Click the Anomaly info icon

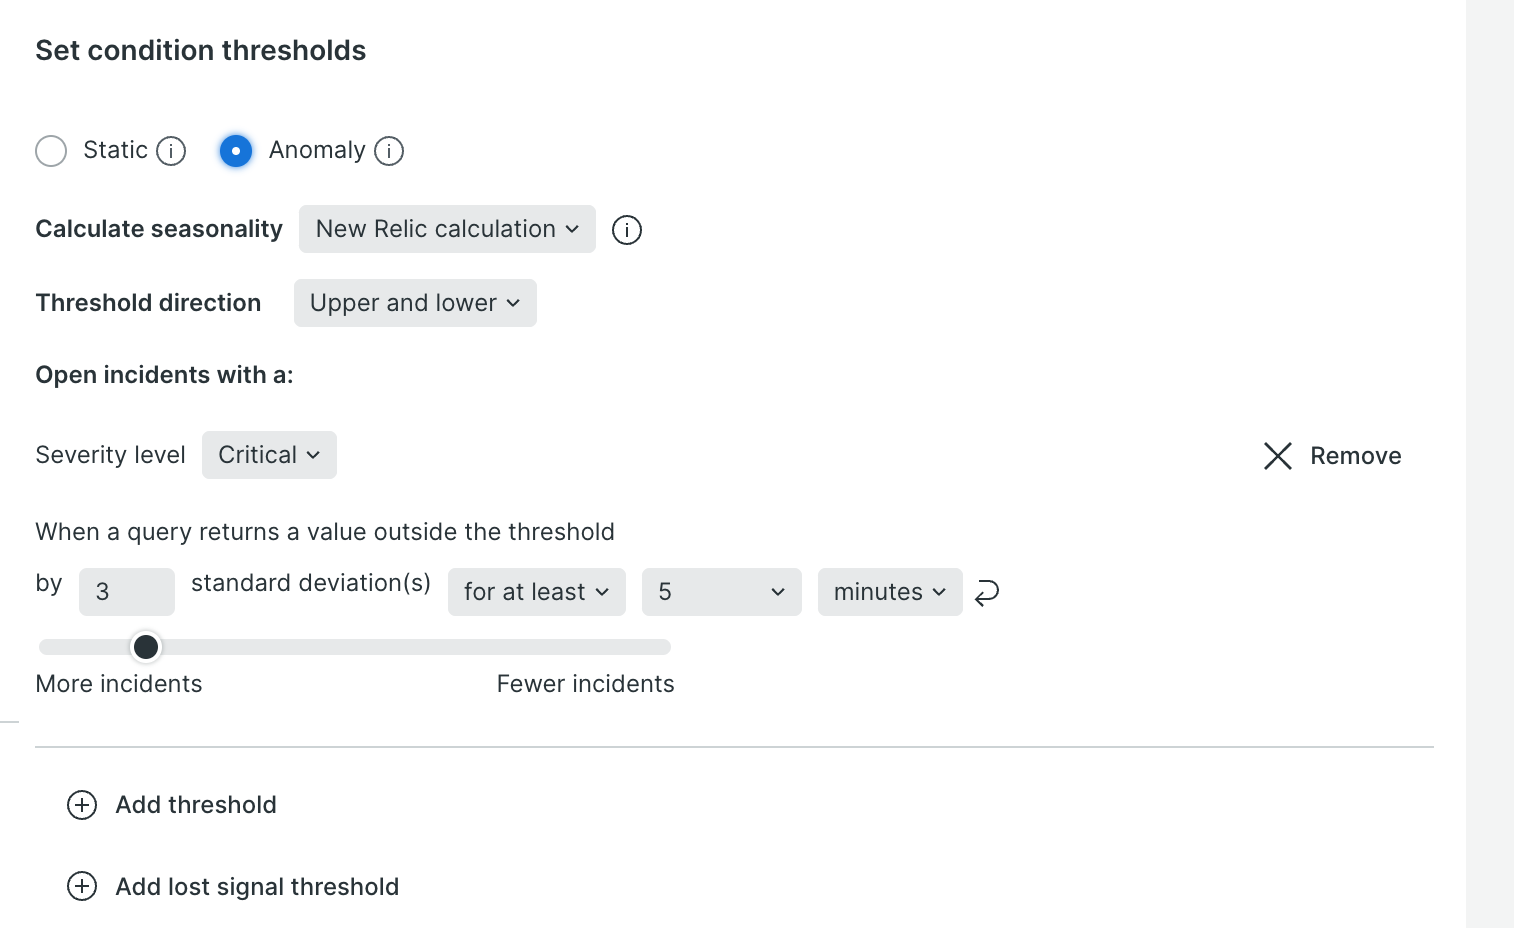[x=389, y=151]
